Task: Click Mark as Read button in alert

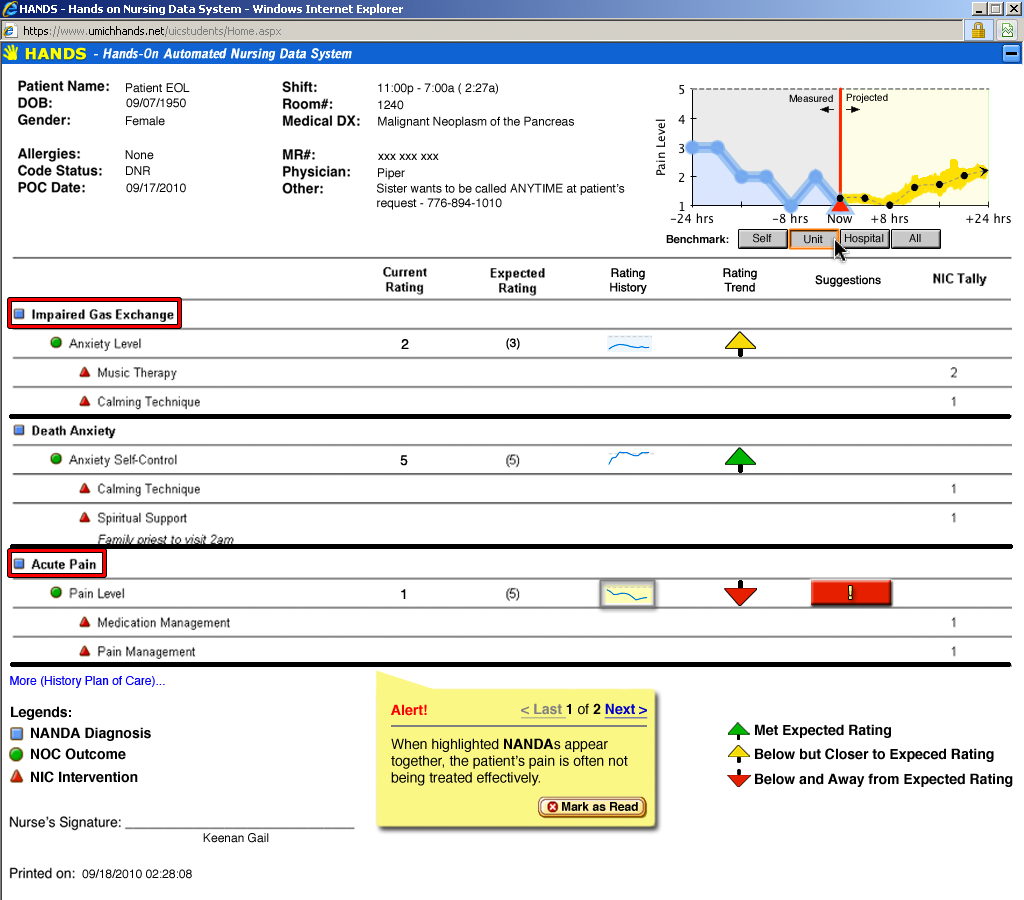Action: [x=592, y=807]
